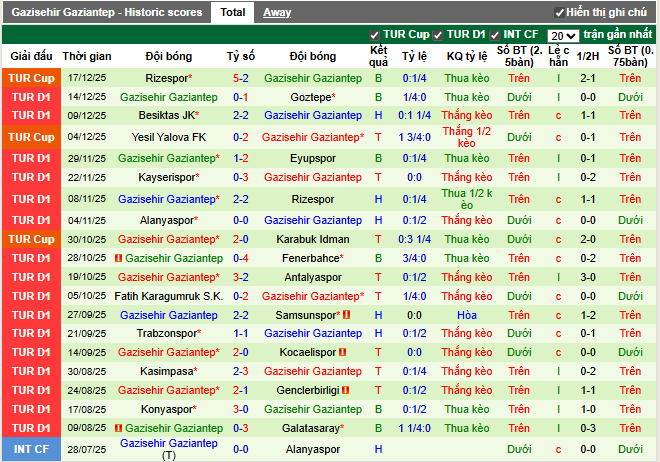Click red card icon next to Samsunspor
The image size is (660, 462).
tap(346, 314)
